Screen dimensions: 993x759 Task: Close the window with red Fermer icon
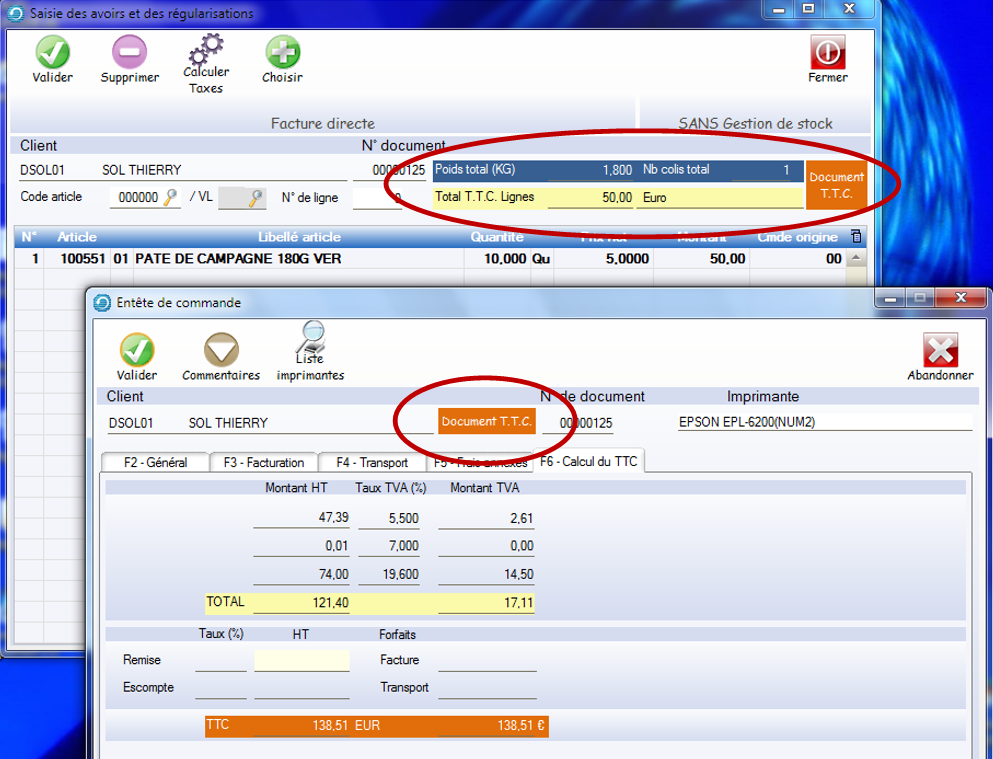pyautogui.click(x=827, y=52)
